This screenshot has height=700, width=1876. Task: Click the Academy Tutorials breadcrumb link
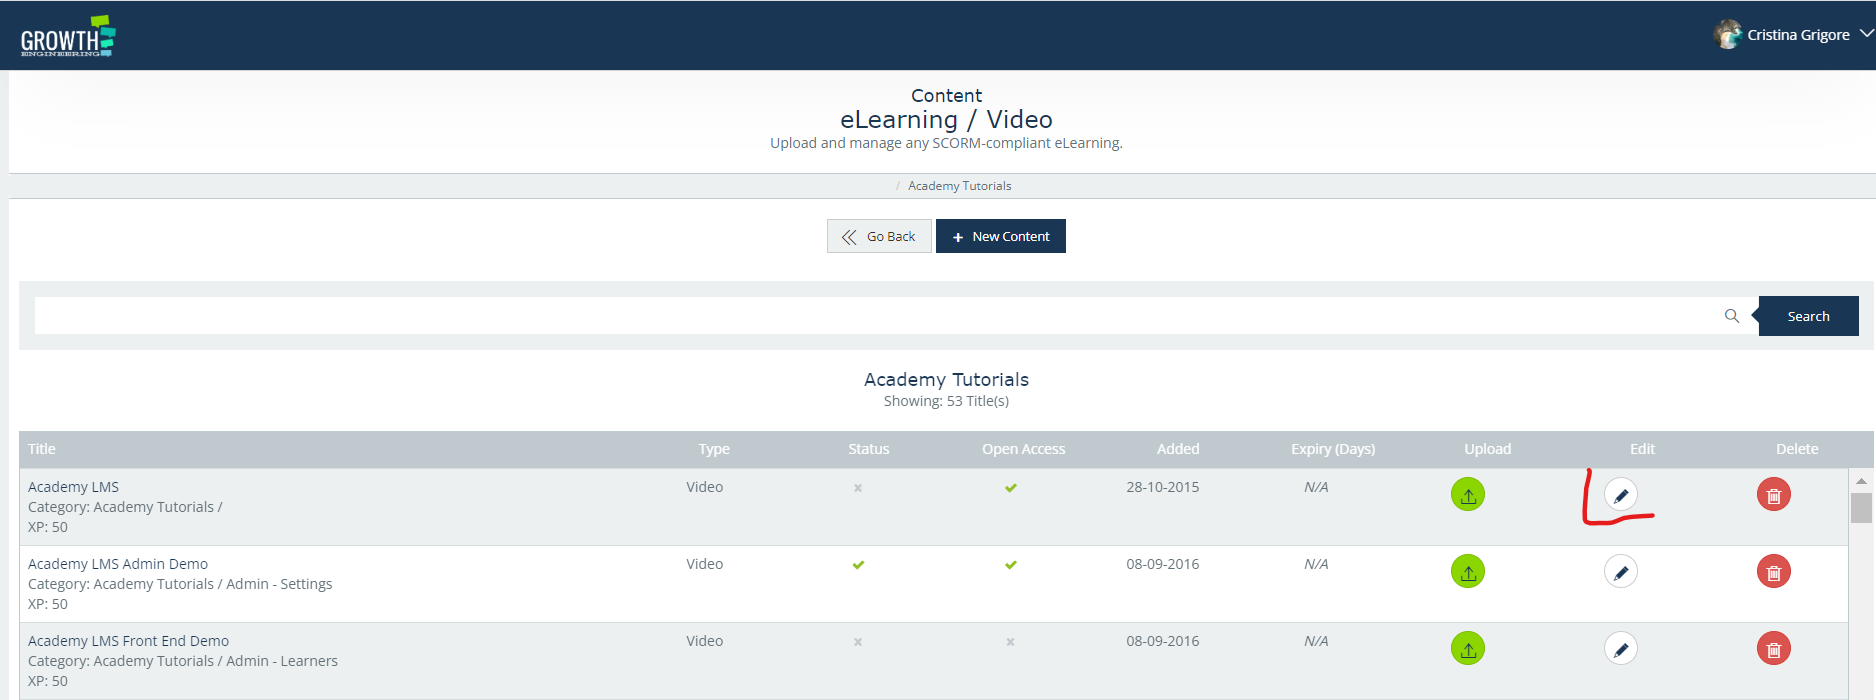959,186
